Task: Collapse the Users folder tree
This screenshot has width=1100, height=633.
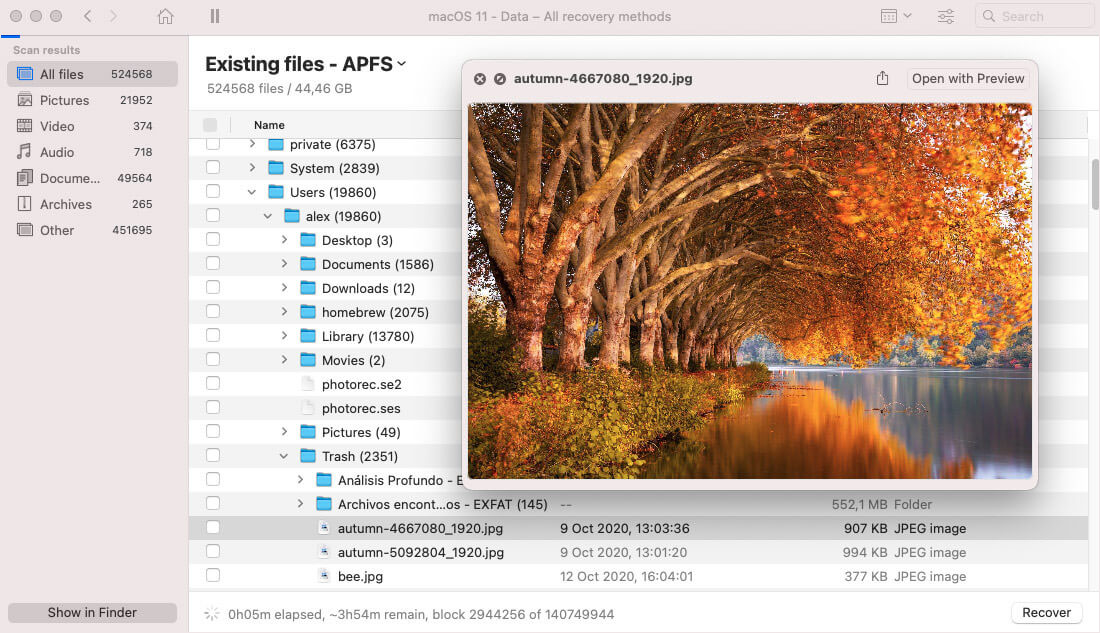Action: click(251, 191)
